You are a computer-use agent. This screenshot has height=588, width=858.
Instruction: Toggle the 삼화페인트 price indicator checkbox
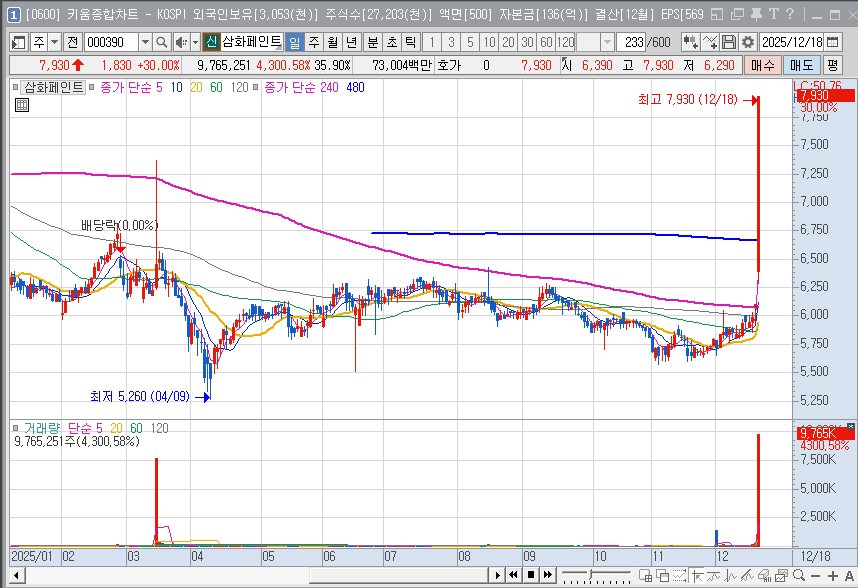[16, 87]
